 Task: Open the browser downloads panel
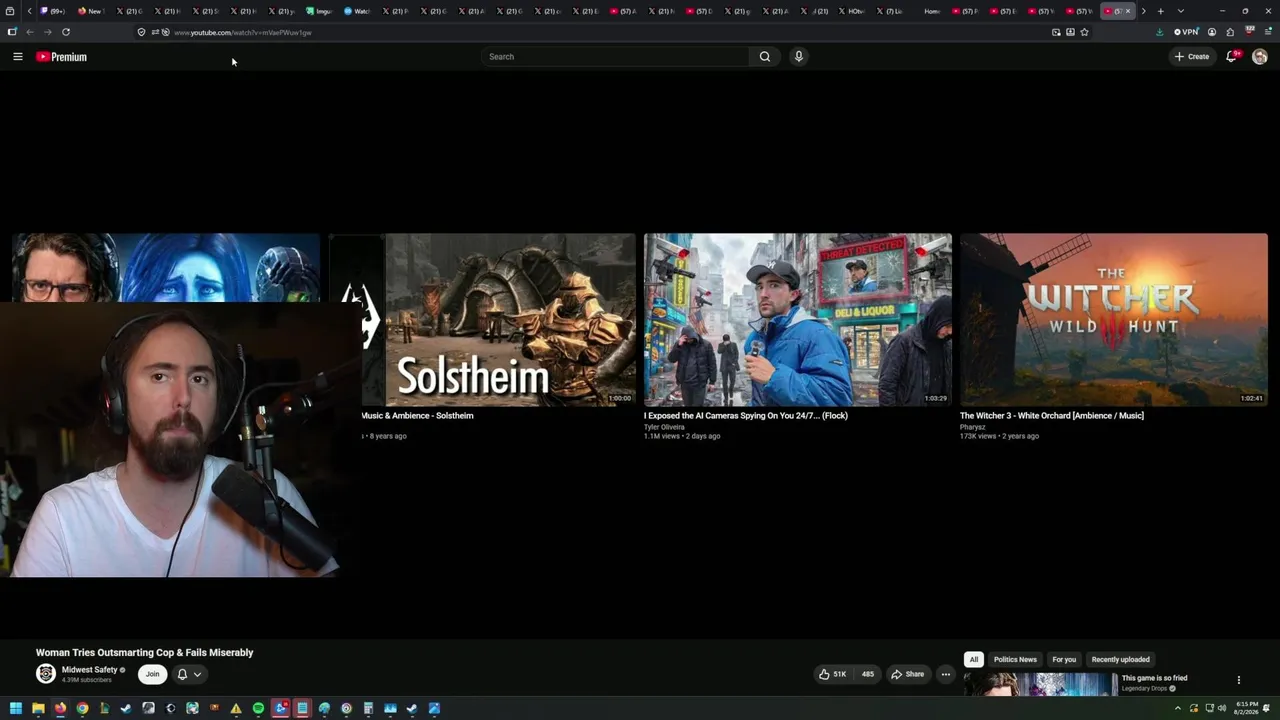(x=1159, y=32)
